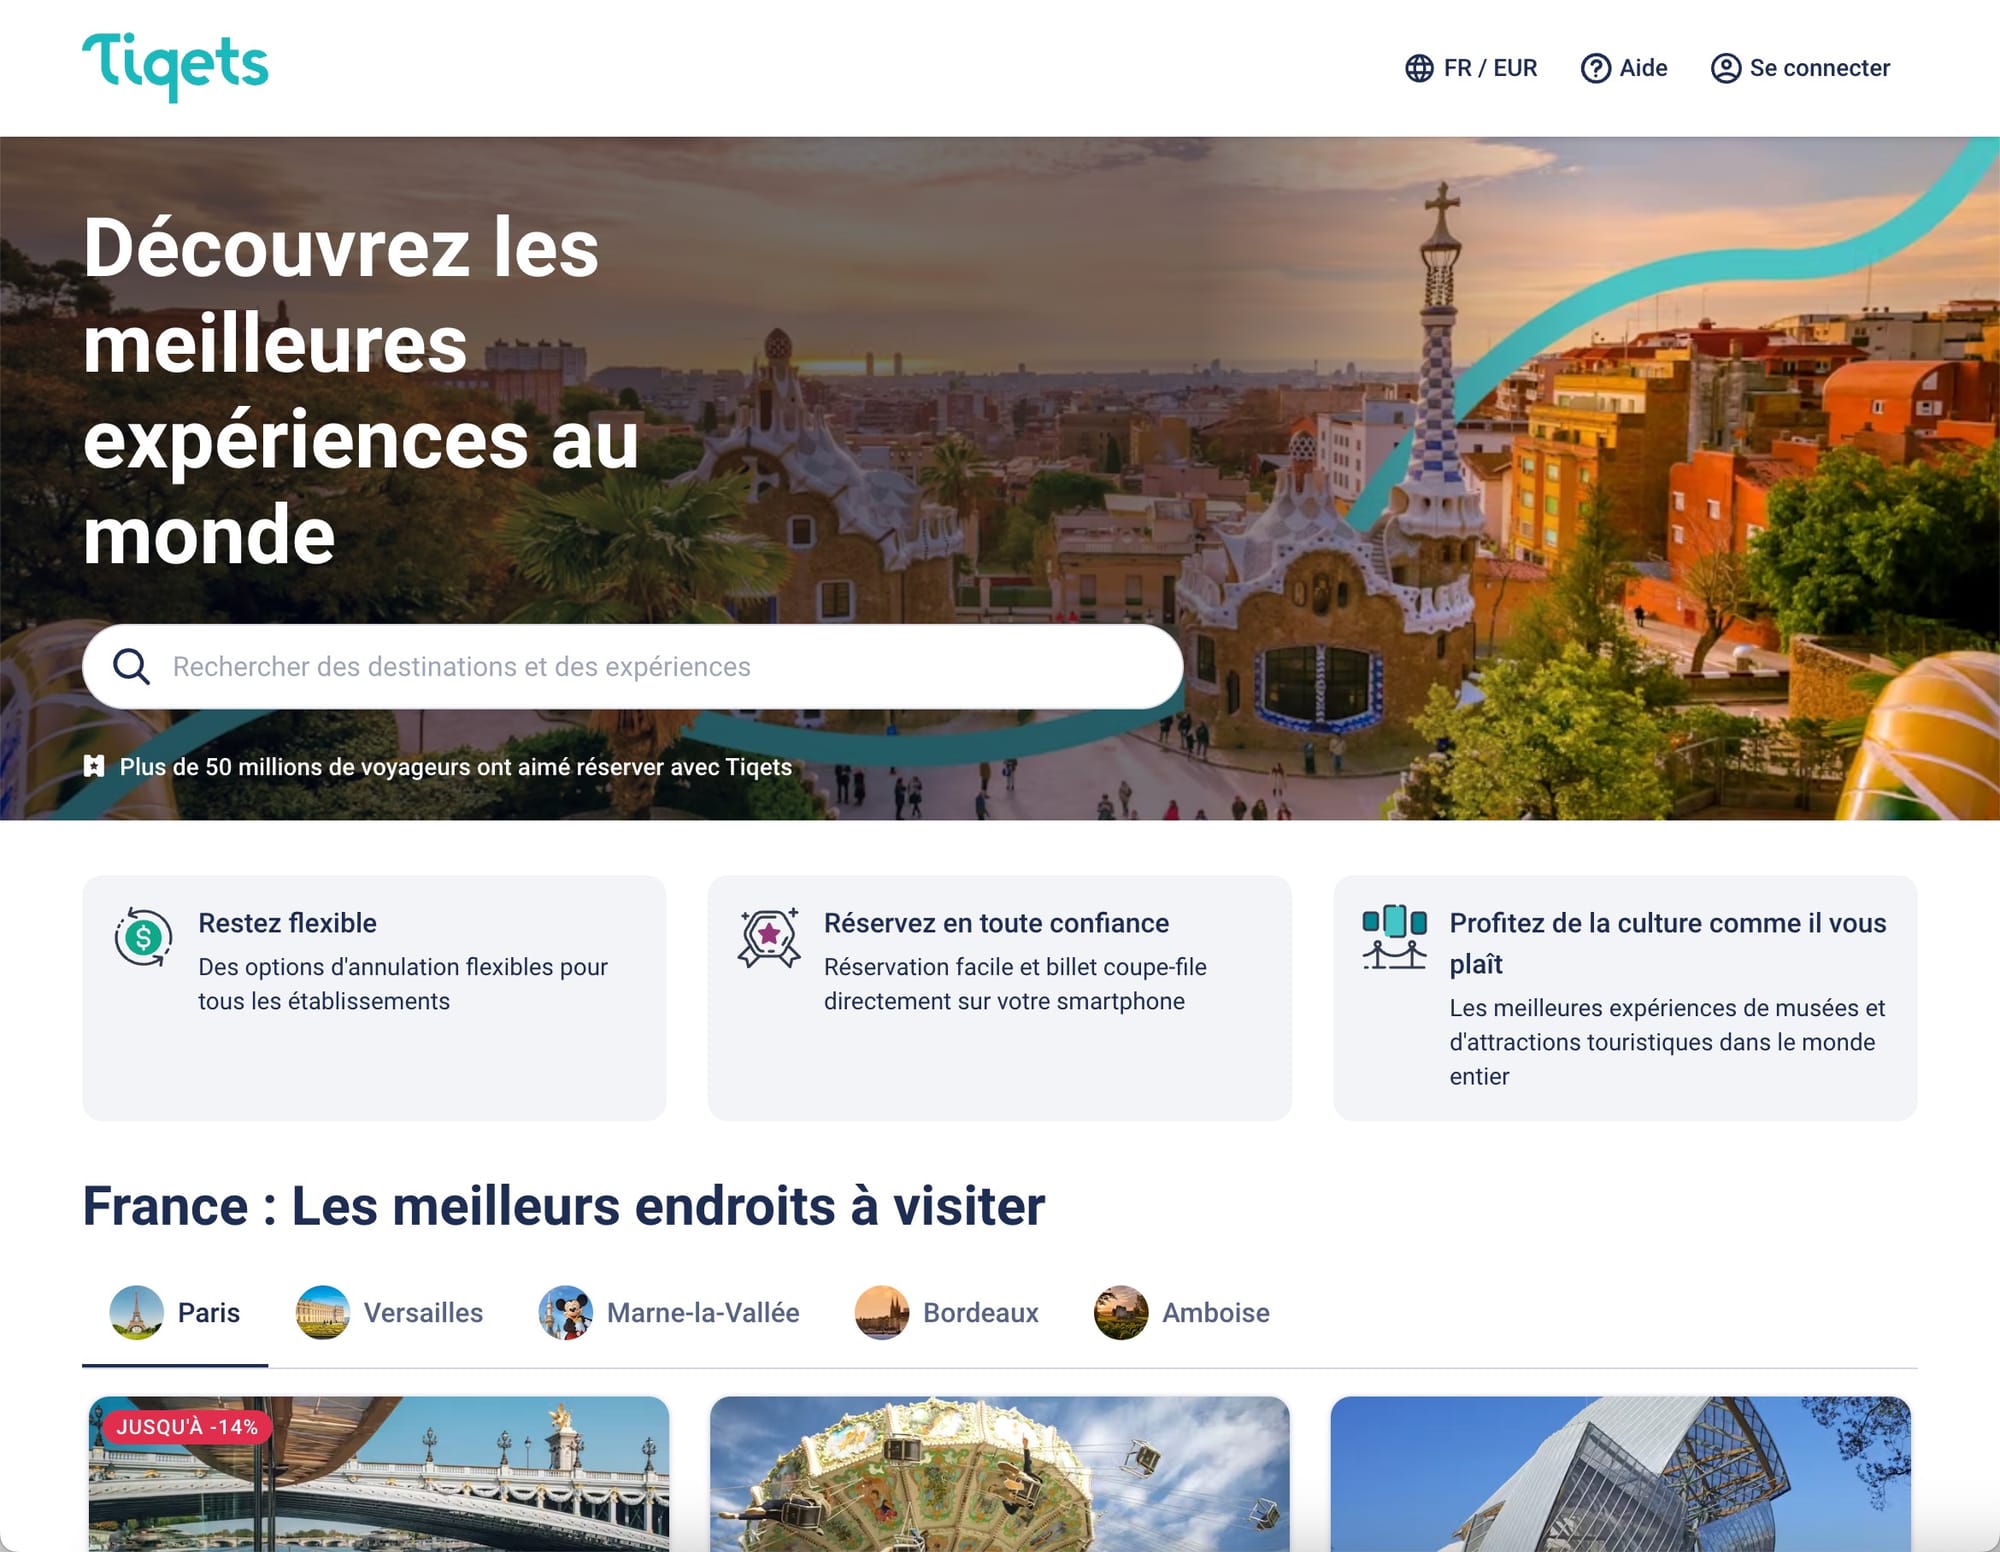Screen dimensions: 2000x1552
Task: Click the Tiqets logo
Action: pos(175,67)
